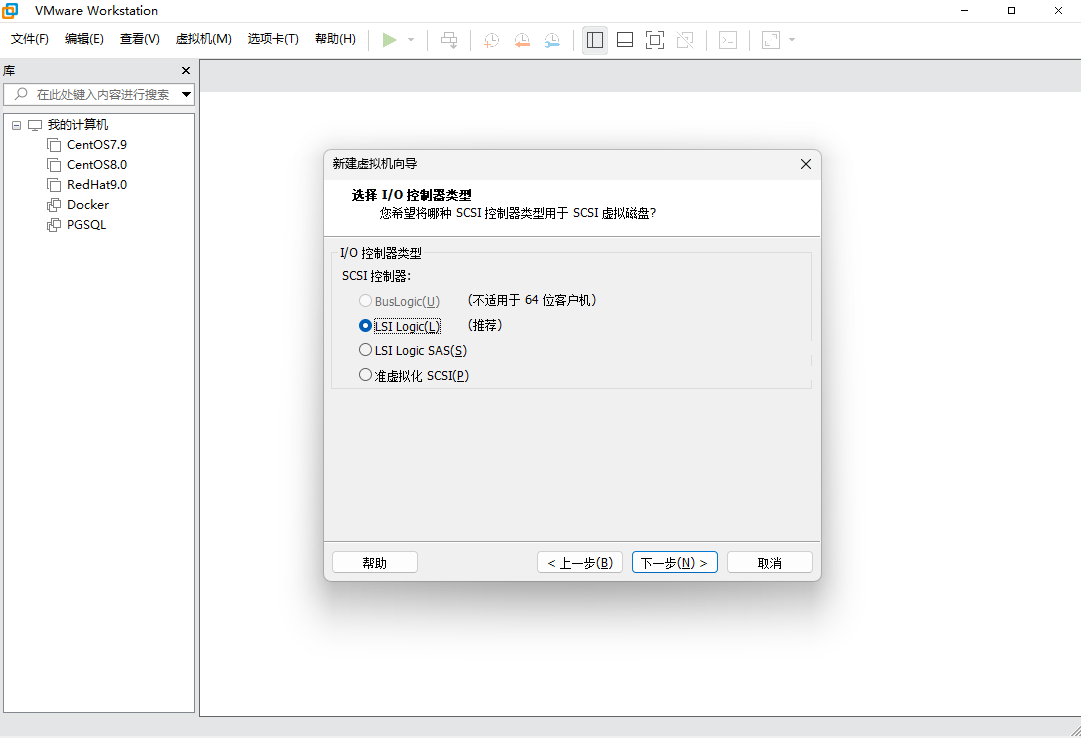
Task: Open the 帮助(H) menu
Action: coord(335,39)
